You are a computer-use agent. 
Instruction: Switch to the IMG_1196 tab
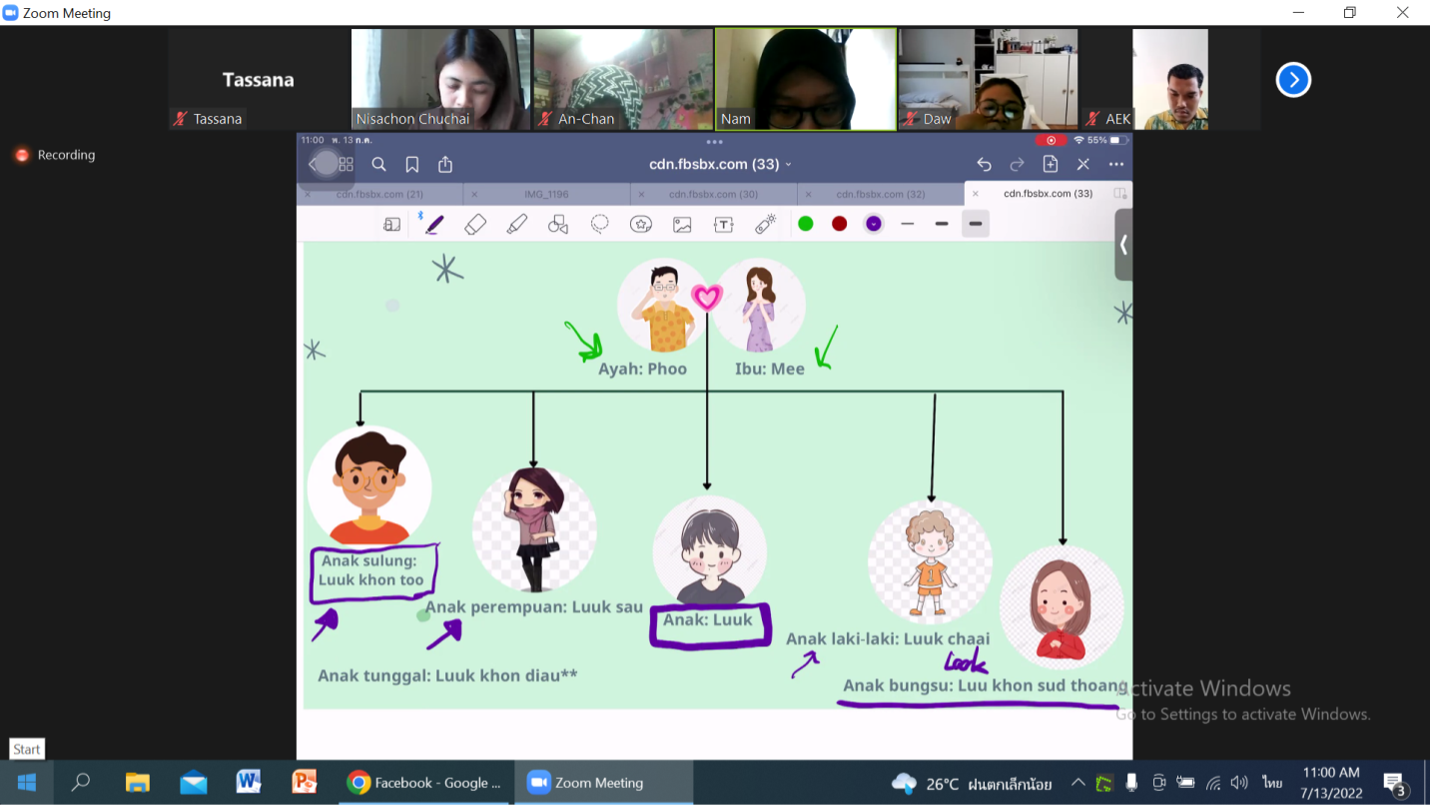[546, 194]
